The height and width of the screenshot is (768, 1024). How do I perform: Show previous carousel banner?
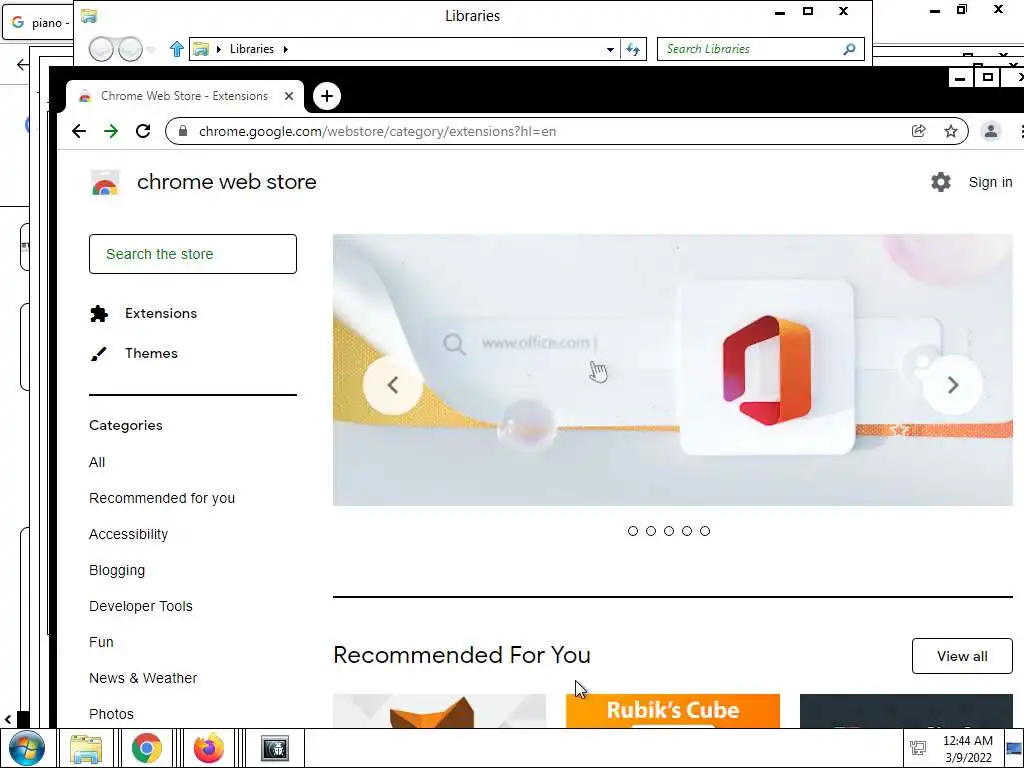392,385
